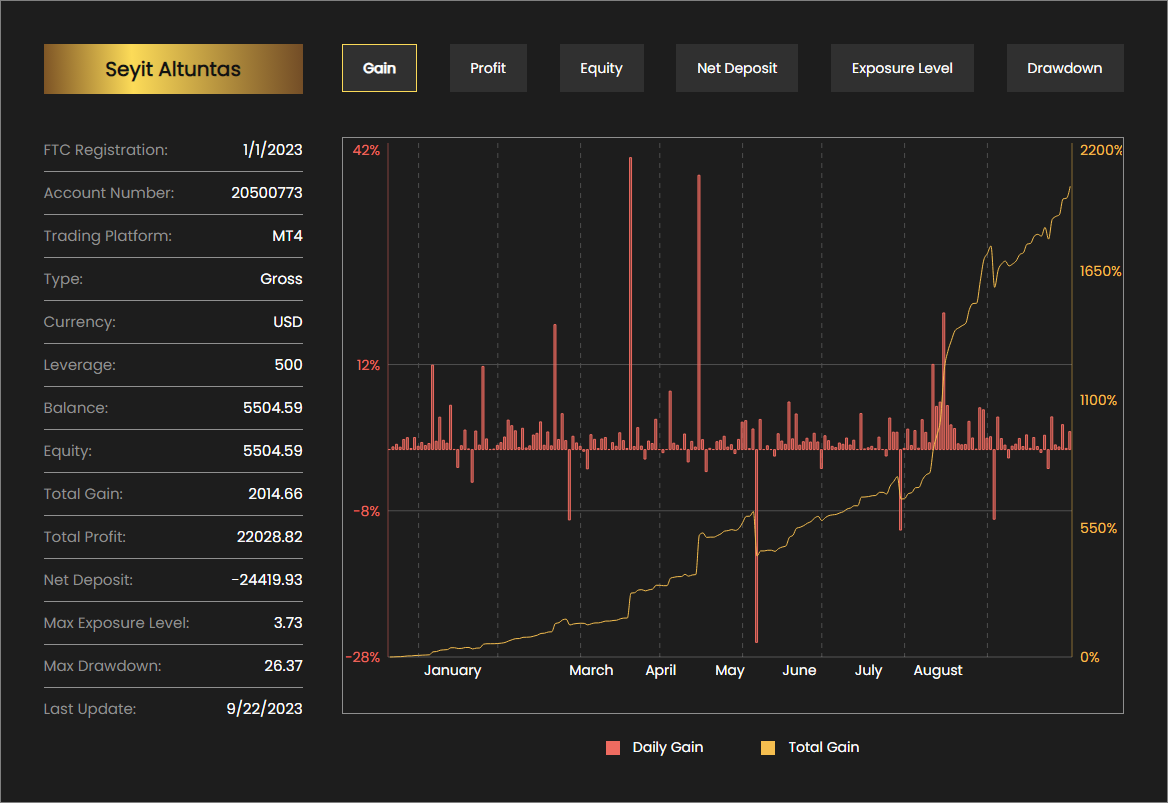This screenshot has width=1168, height=803.
Task: Click the -8% daily gain axis label
Action: (x=366, y=511)
